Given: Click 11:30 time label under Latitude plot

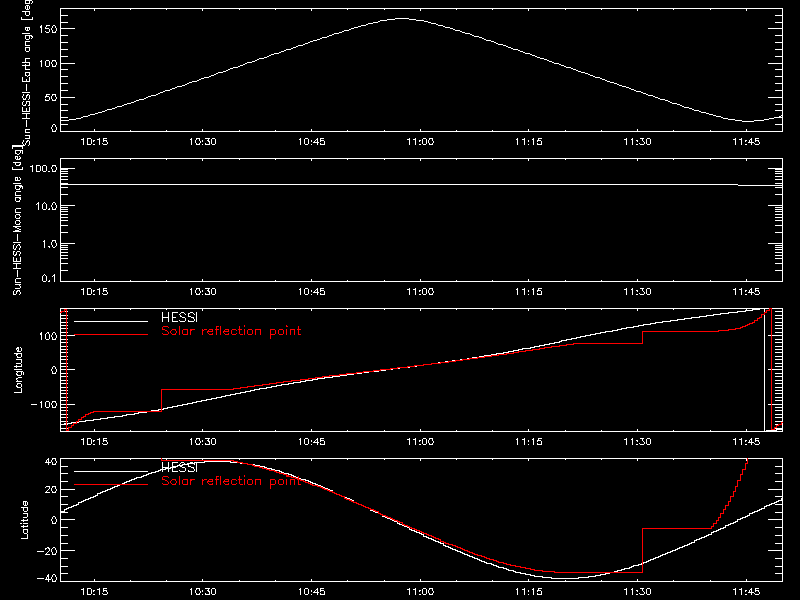Looking at the screenshot, I should click(x=638, y=592).
